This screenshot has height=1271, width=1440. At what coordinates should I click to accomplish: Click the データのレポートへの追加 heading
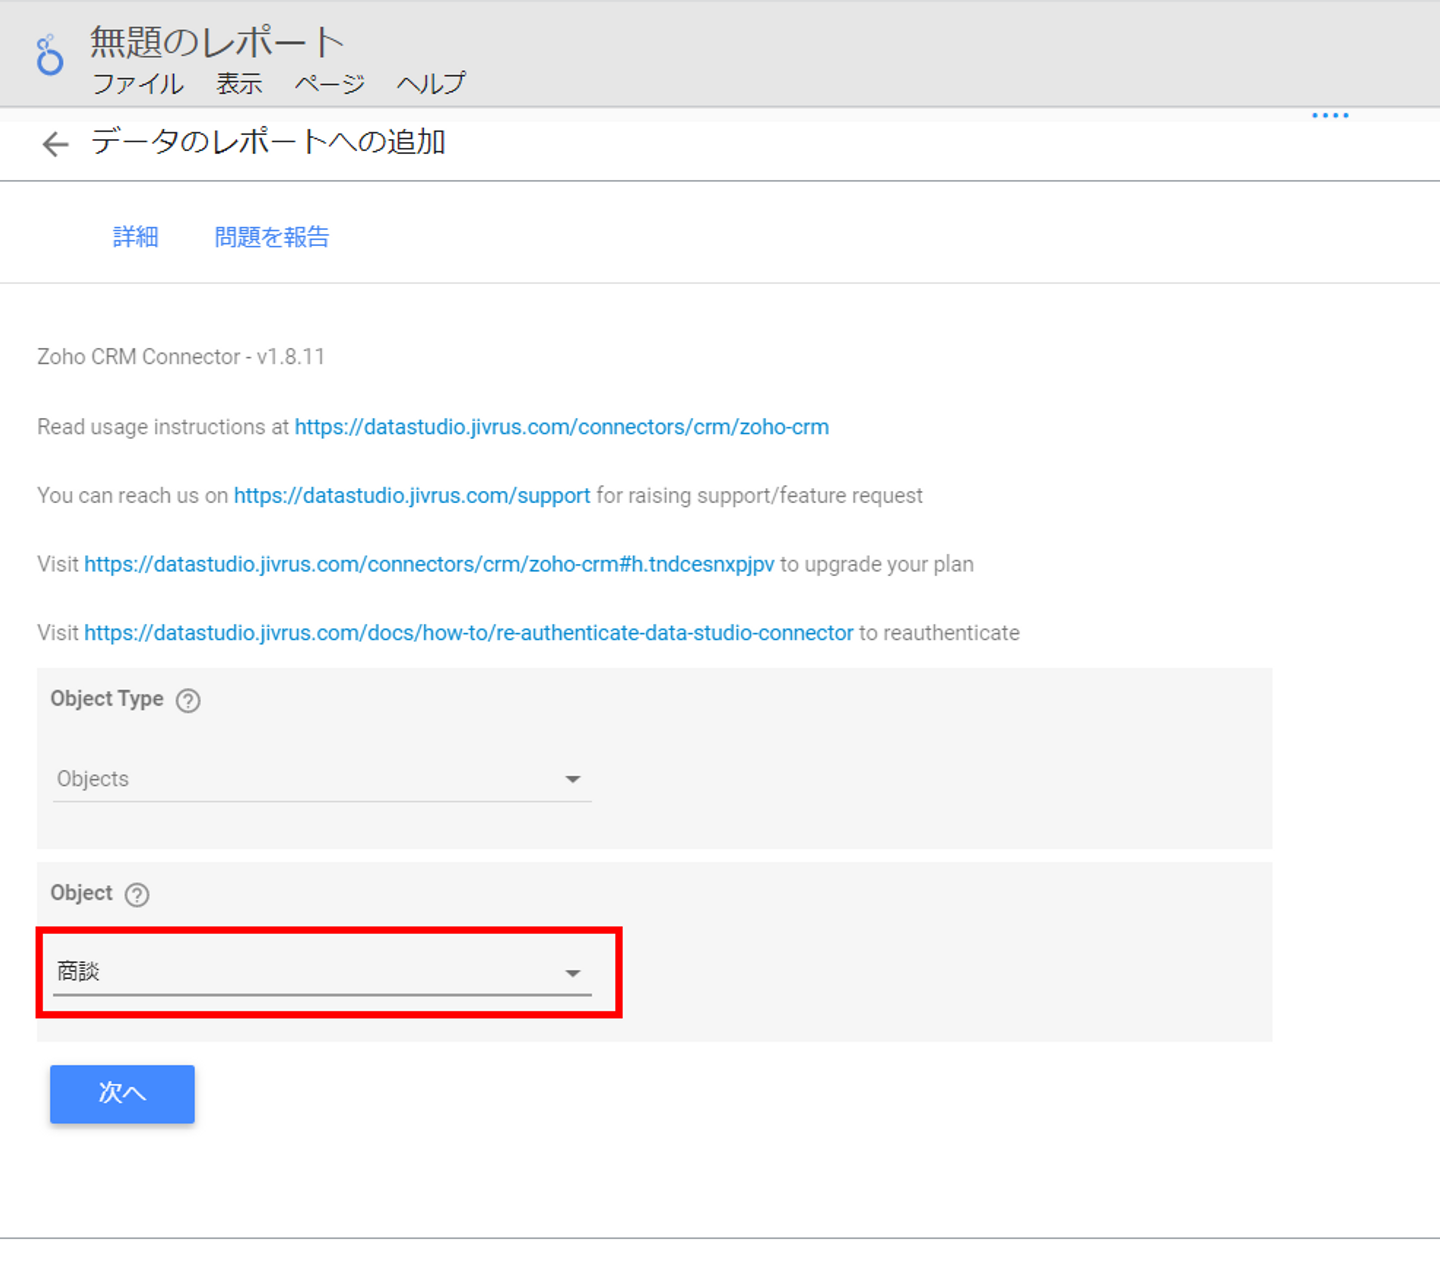(x=268, y=142)
